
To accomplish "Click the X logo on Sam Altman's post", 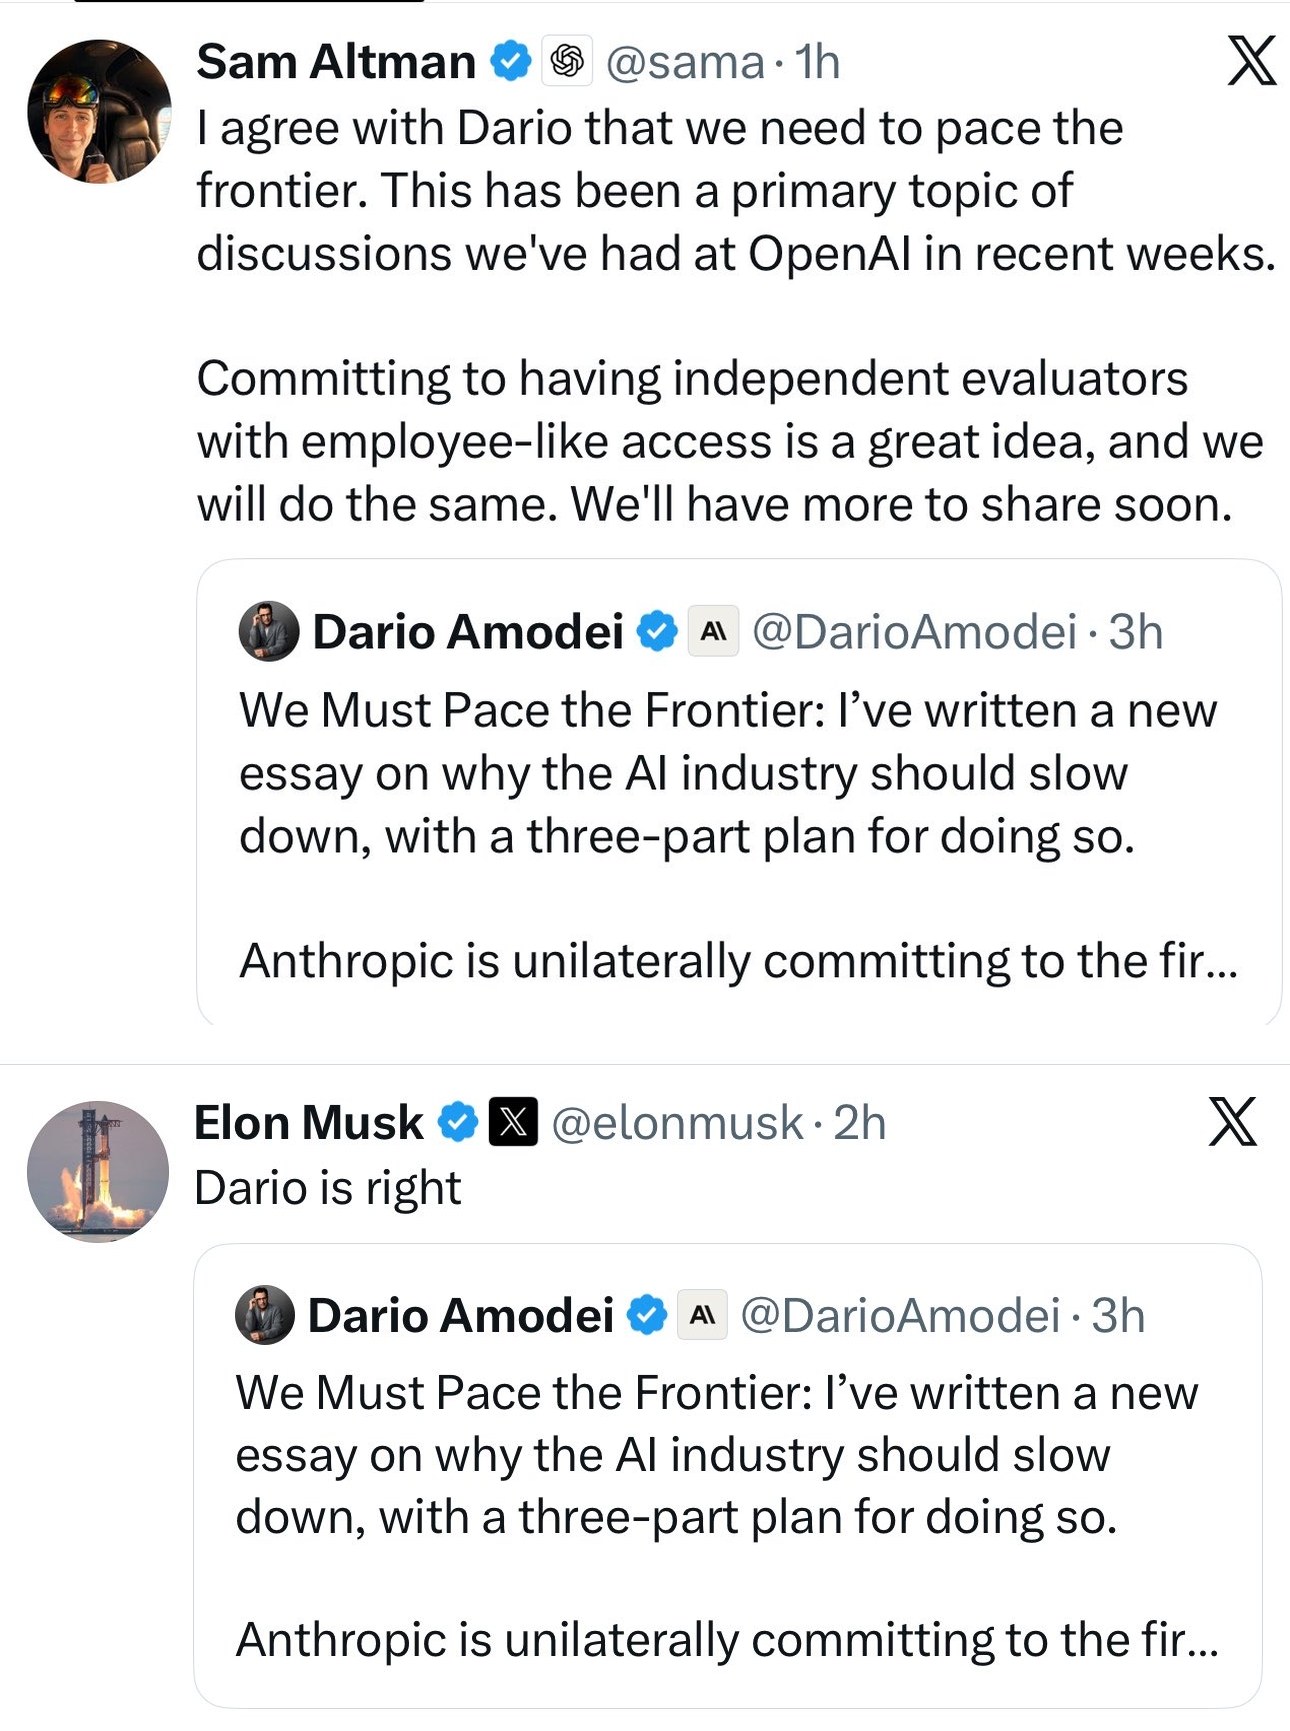I will (x=1251, y=61).
